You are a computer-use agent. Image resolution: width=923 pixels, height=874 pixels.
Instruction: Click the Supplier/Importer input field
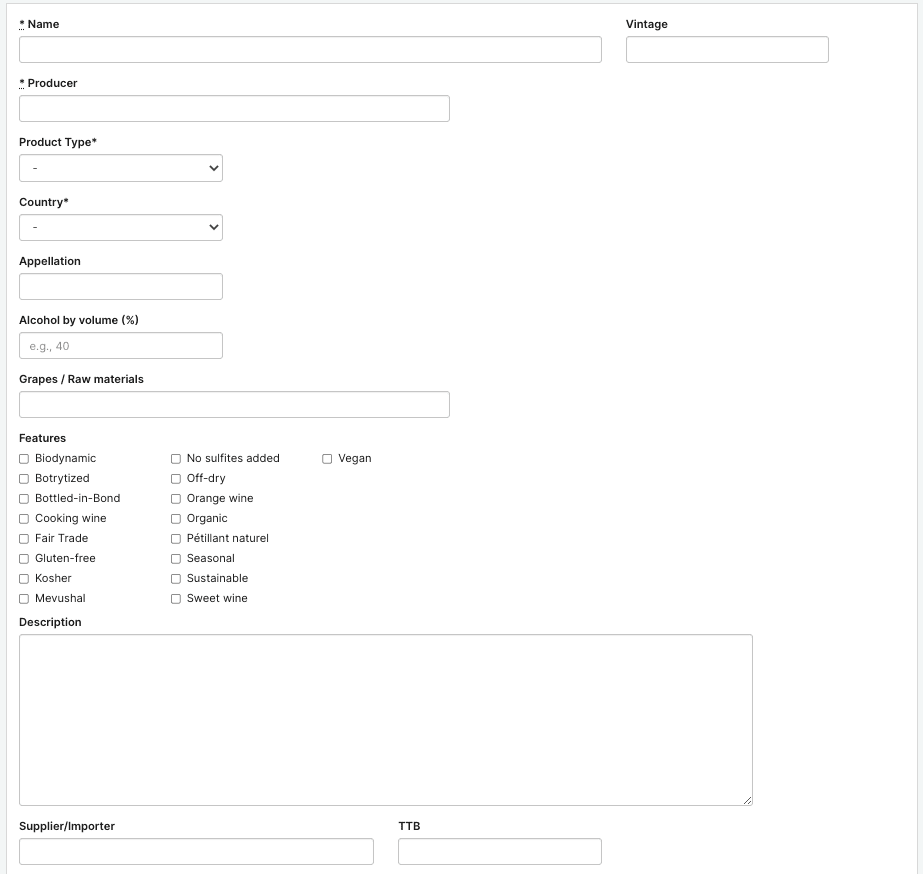coord(196,852)
